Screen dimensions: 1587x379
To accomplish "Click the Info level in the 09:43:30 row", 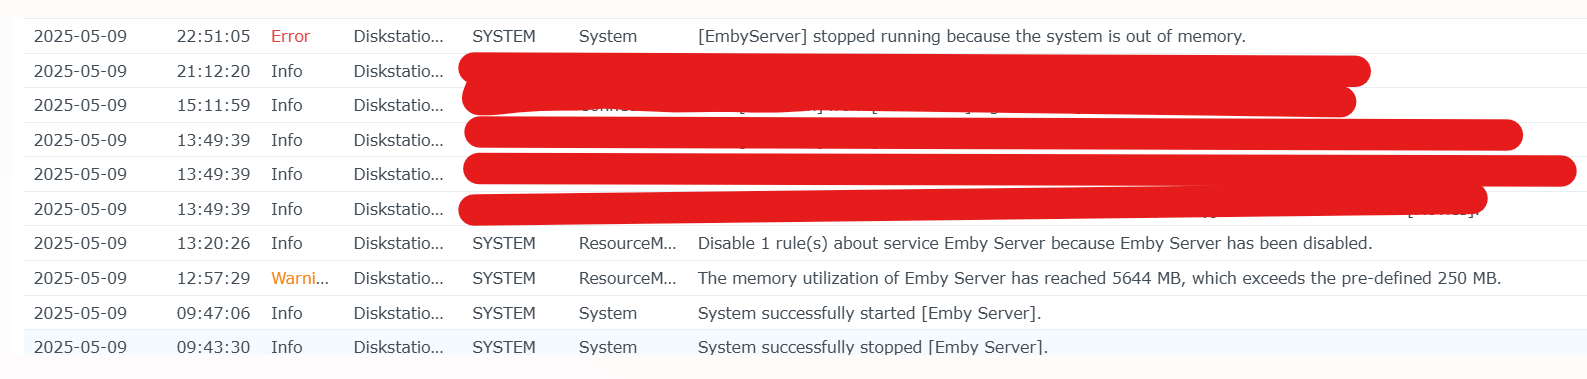I will [x=286, y=347].
